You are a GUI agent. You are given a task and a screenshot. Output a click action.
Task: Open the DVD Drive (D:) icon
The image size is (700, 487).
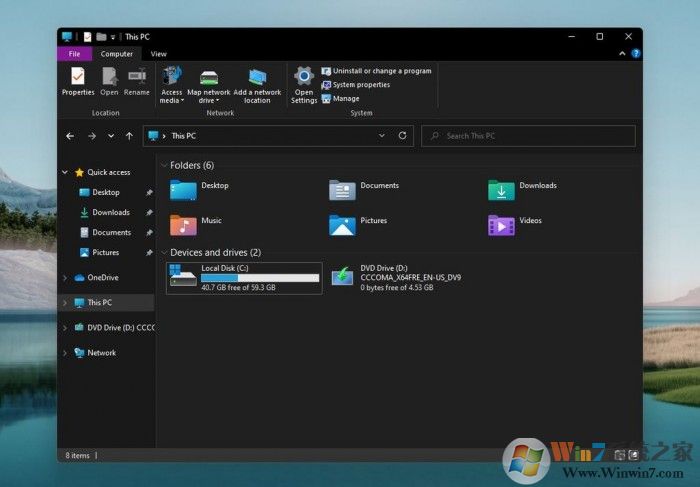(342, 276)
